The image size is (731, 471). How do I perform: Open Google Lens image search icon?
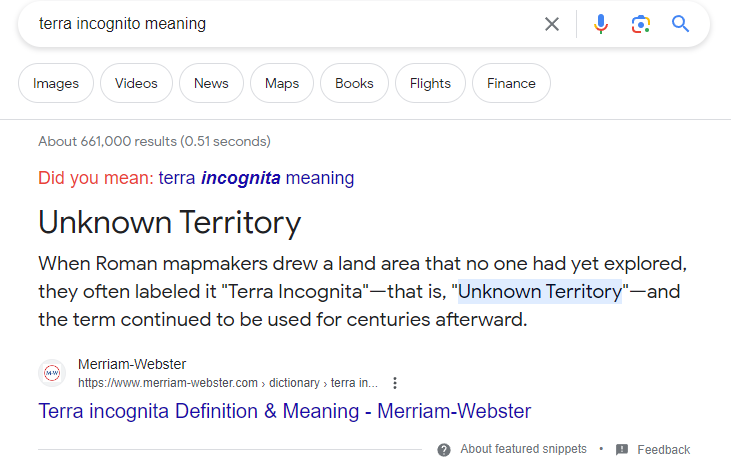(x=641, y=24)
